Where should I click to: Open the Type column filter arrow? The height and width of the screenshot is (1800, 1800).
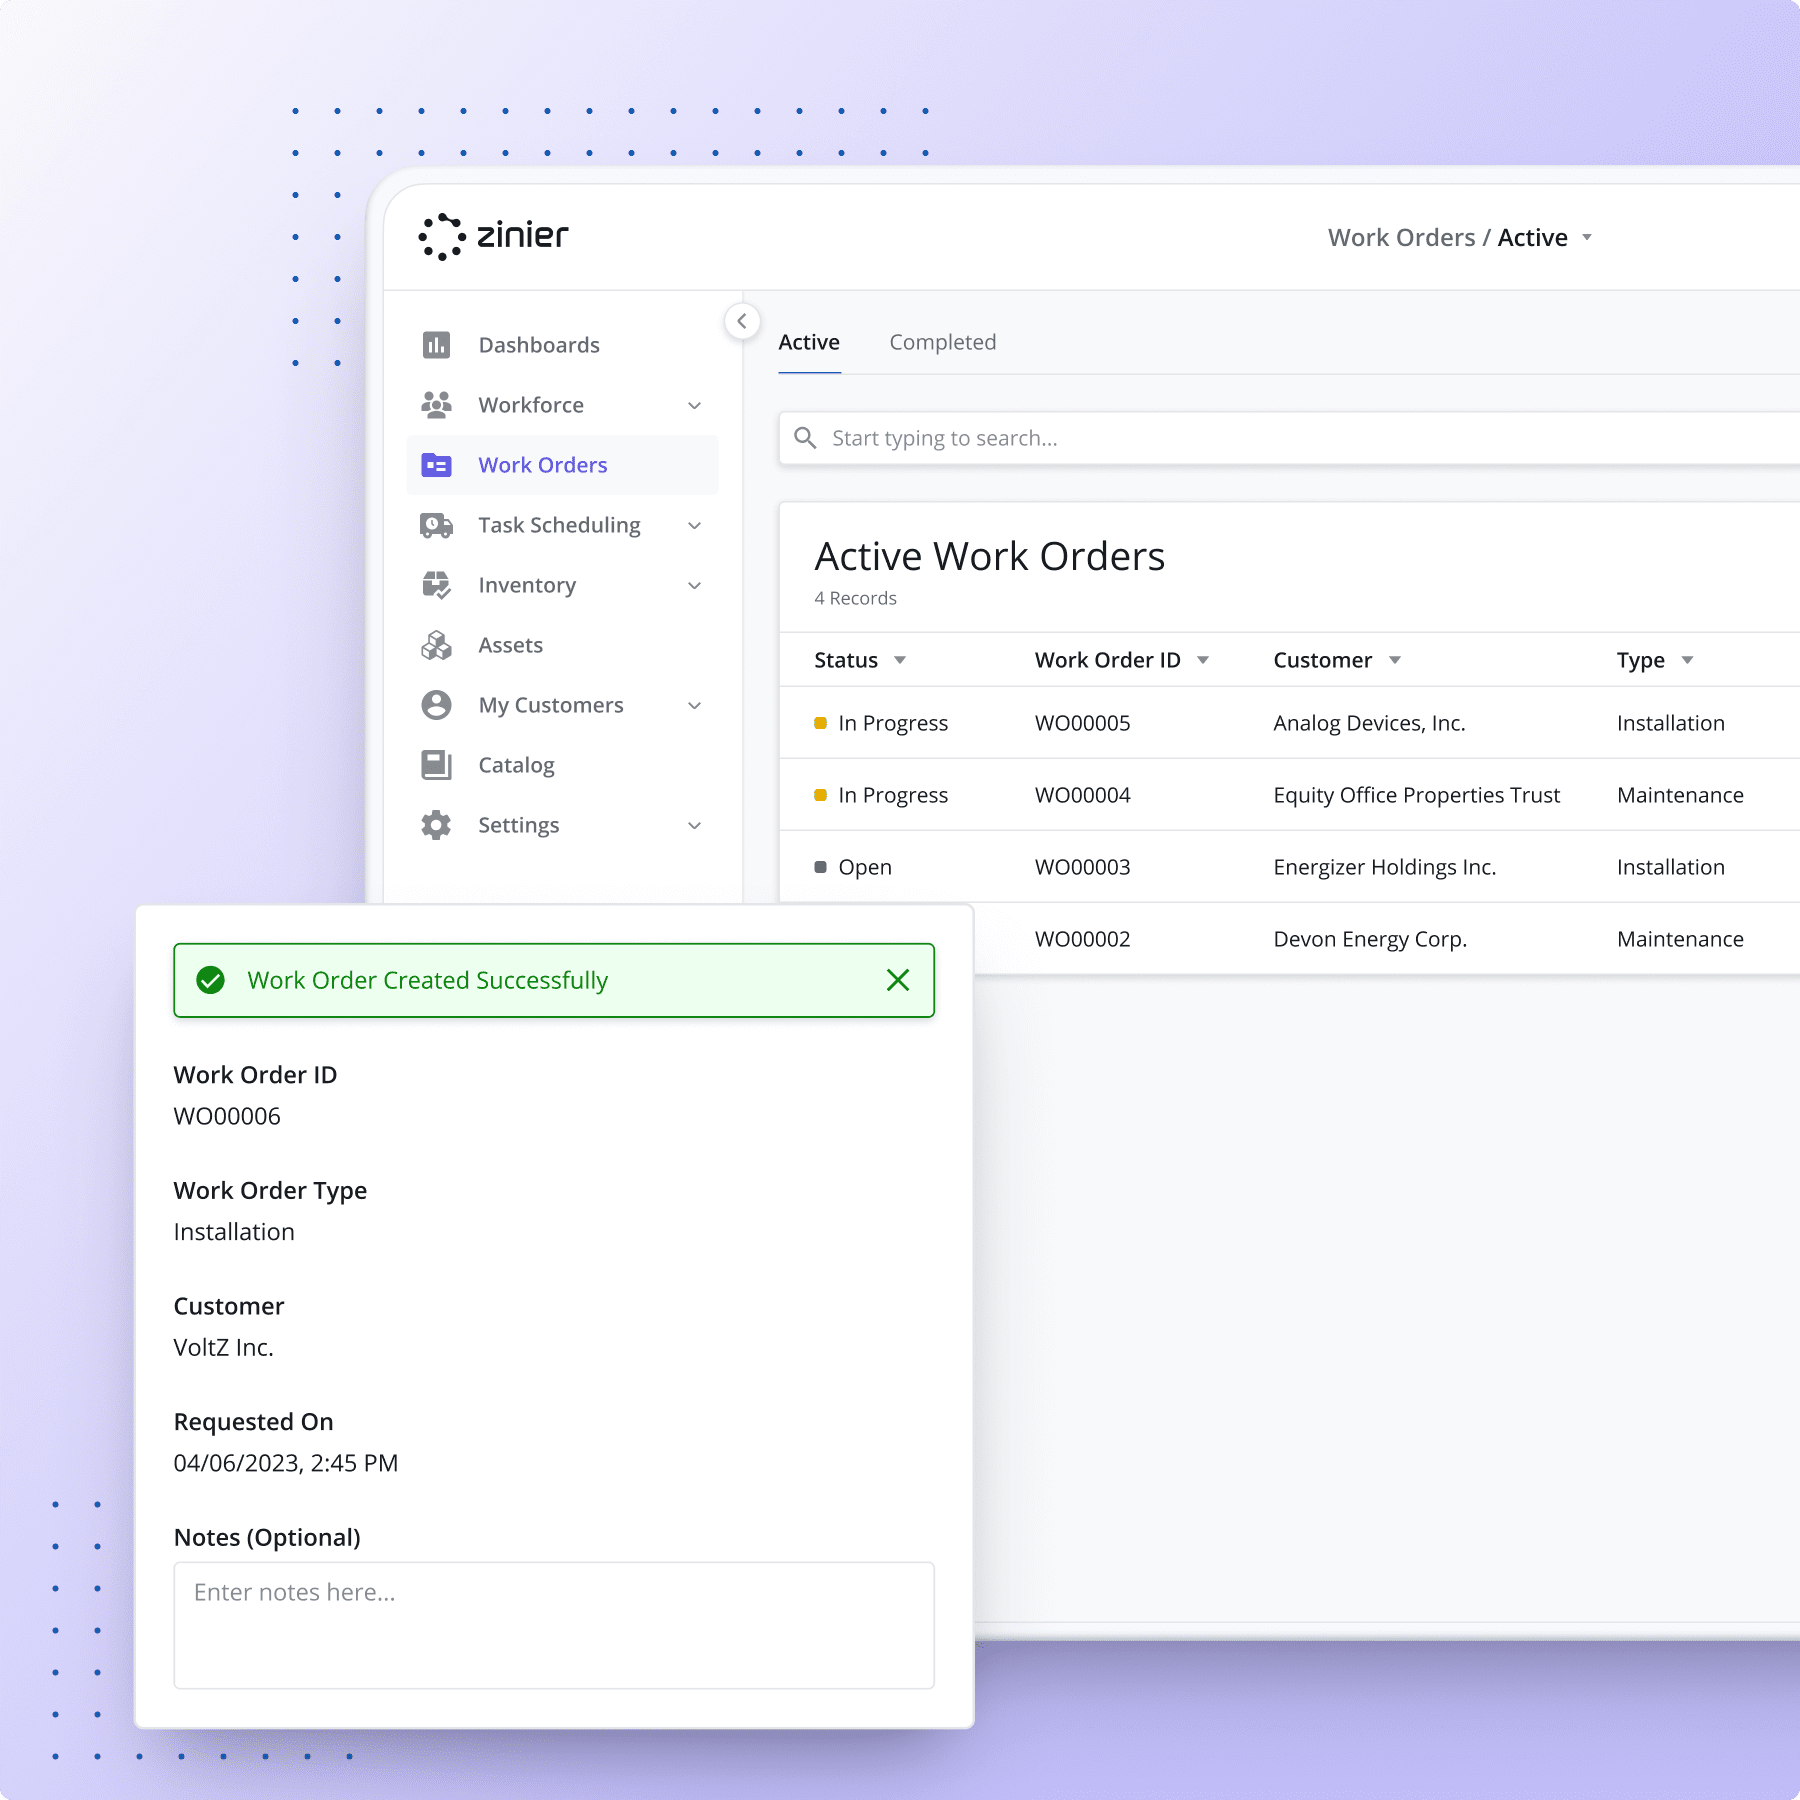(x=1687, y=660)
